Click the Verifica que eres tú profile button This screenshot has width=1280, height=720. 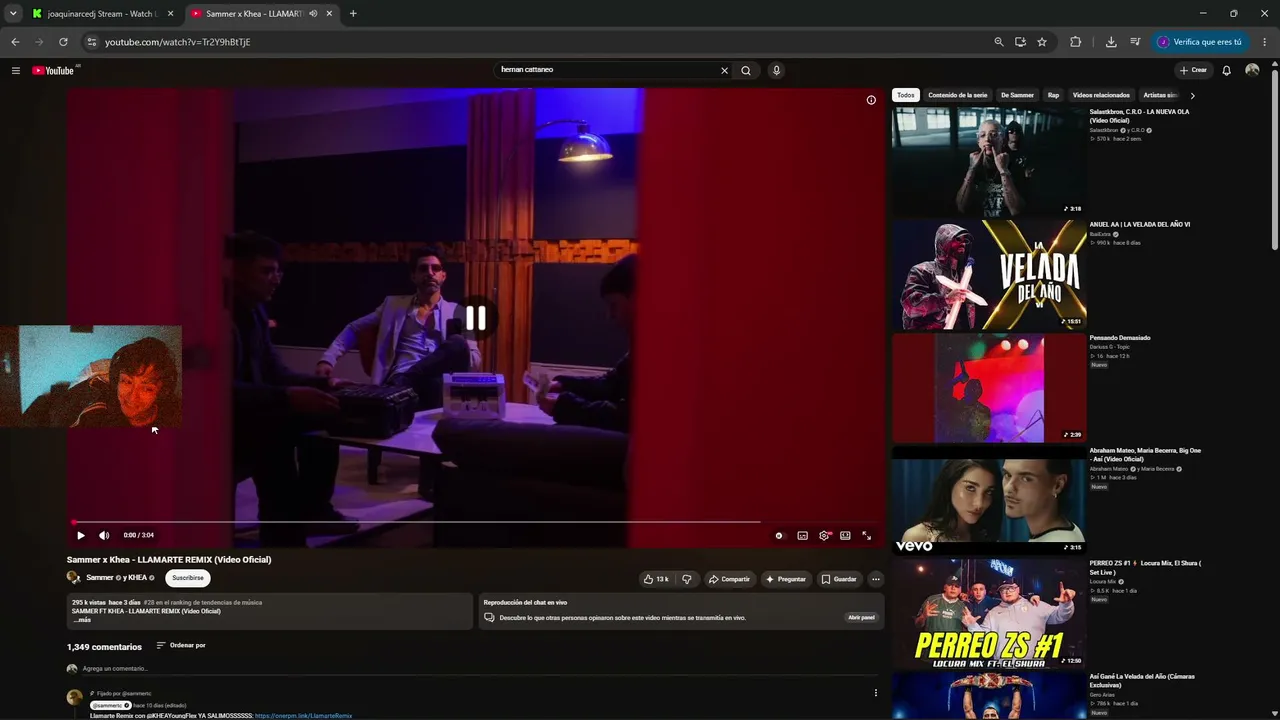pyautogui.click(x=1199, y=42)
